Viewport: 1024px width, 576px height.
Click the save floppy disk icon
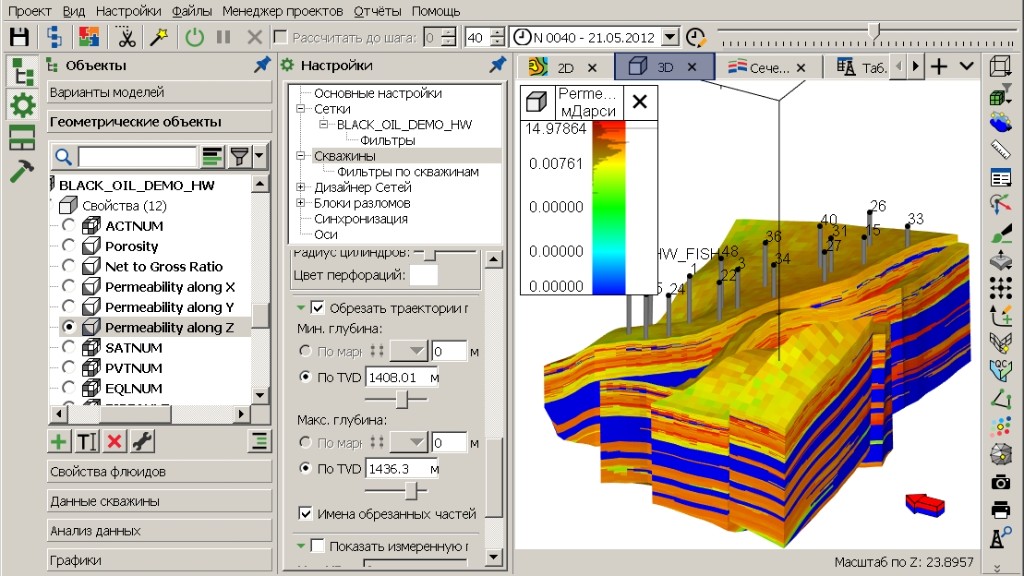coord(19,37)
